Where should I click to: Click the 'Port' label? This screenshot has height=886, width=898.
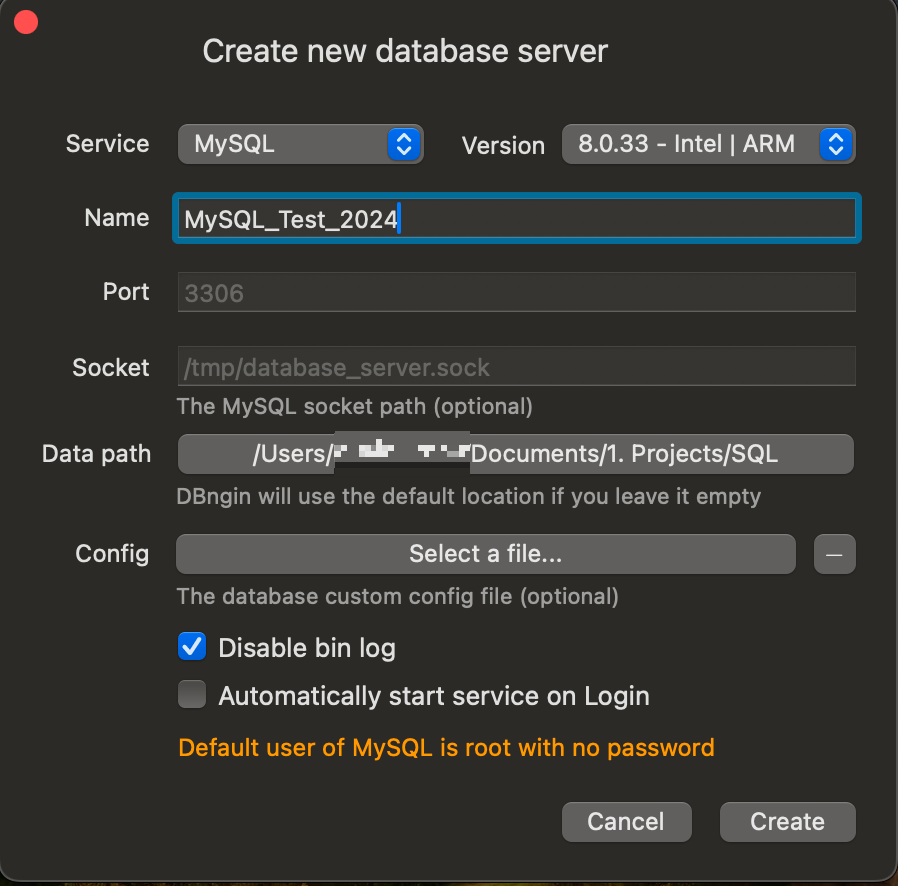click(x=126, y=292)
